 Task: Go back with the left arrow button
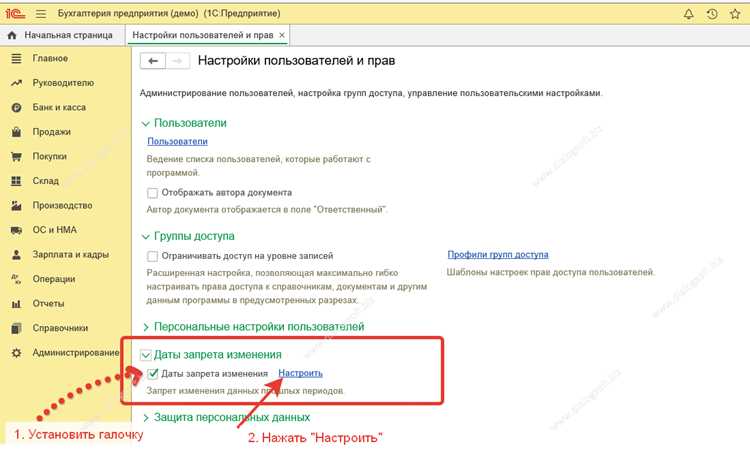(x=153, y=61)
